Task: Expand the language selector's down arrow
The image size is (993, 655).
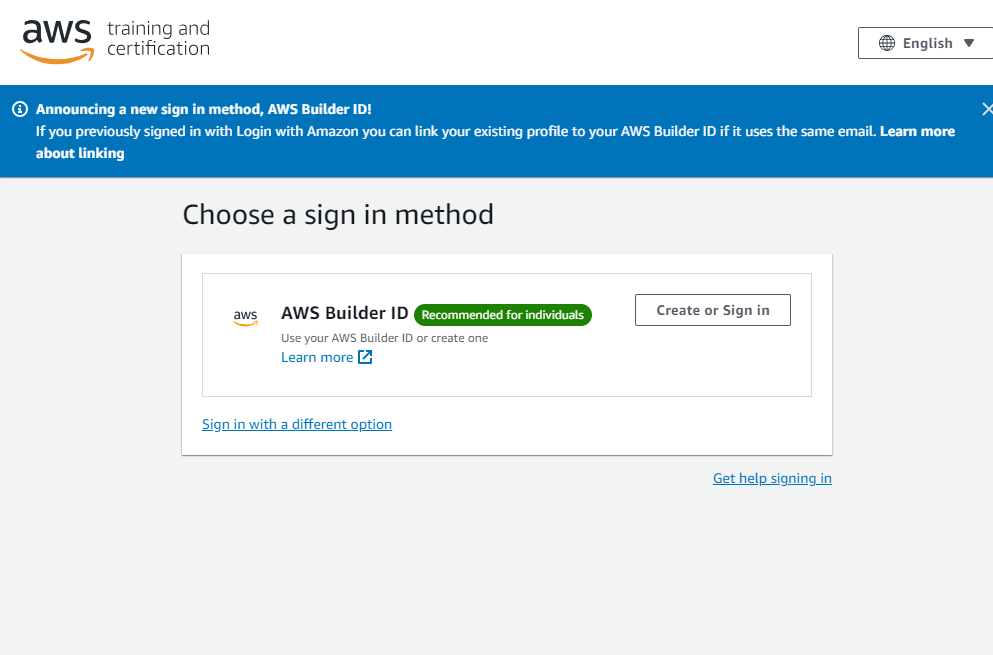Action: pos(968,43)
